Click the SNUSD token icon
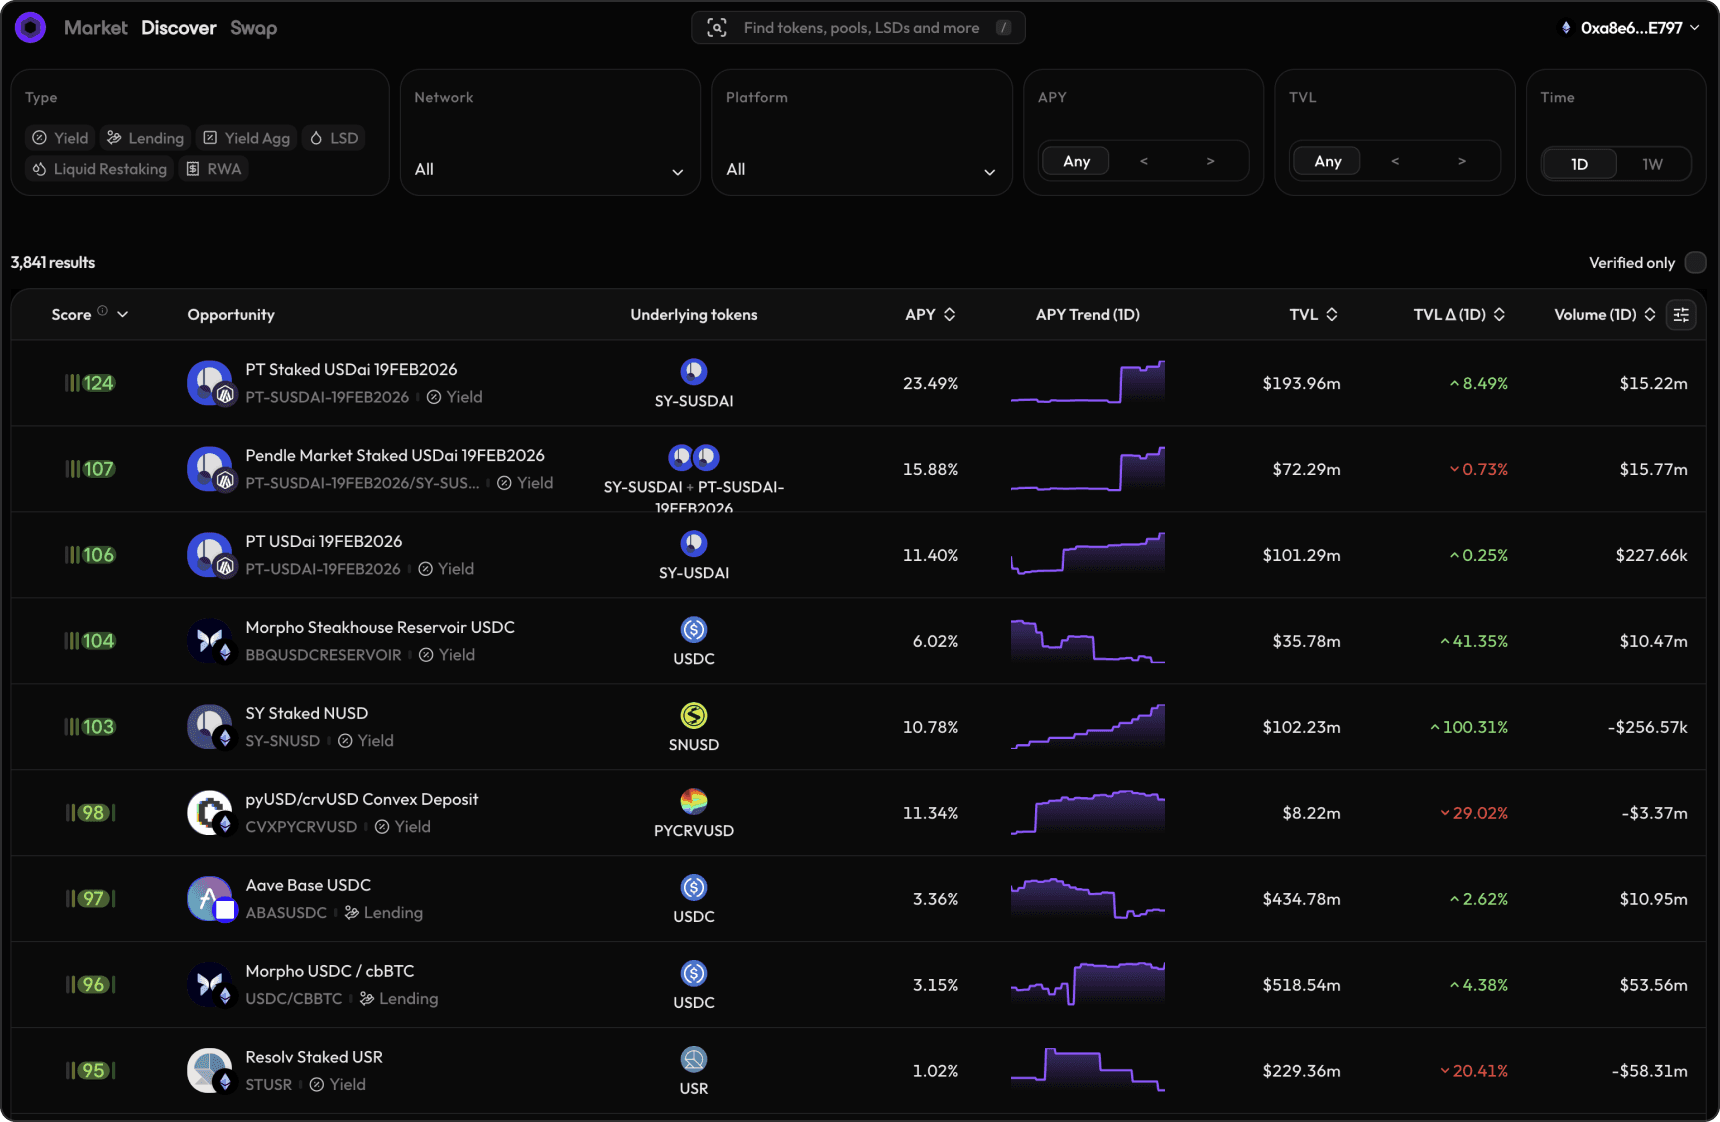 click(x=693, y=716)
